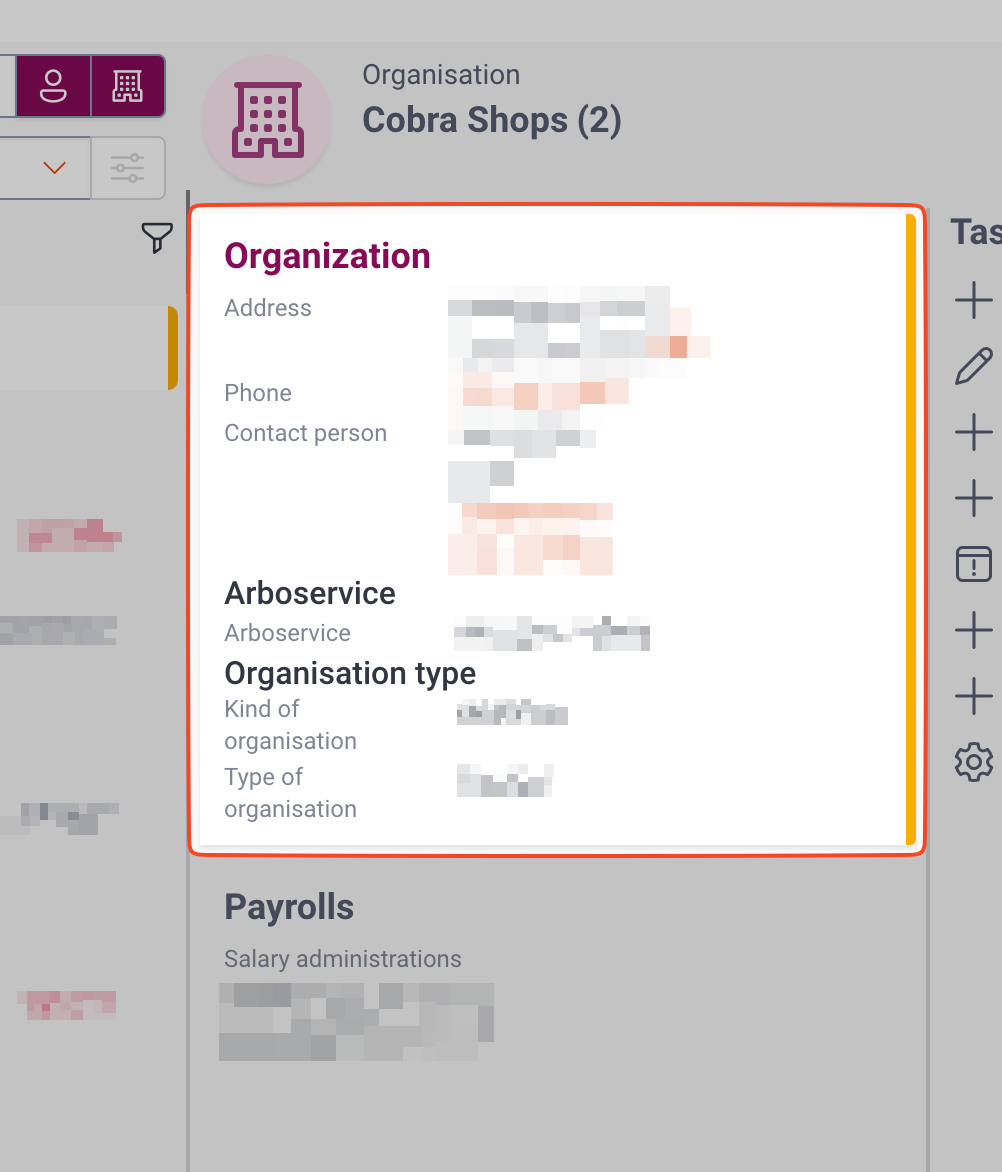Click the Salary administrations label
Screen dimensions: 1002x1172
(x=343, y=959)
